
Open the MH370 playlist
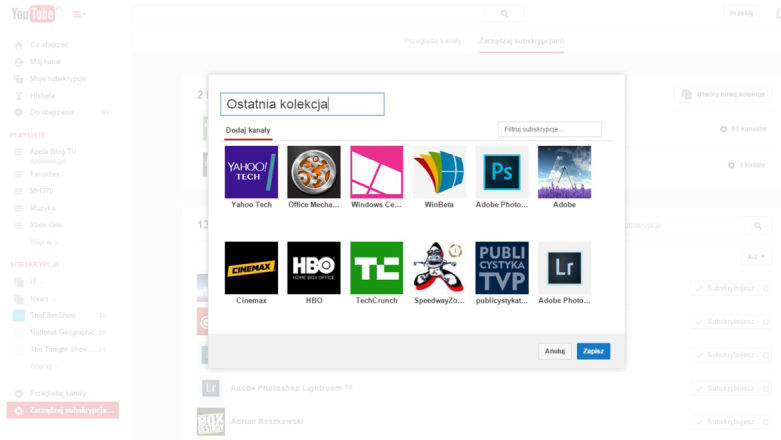[41, 191]
